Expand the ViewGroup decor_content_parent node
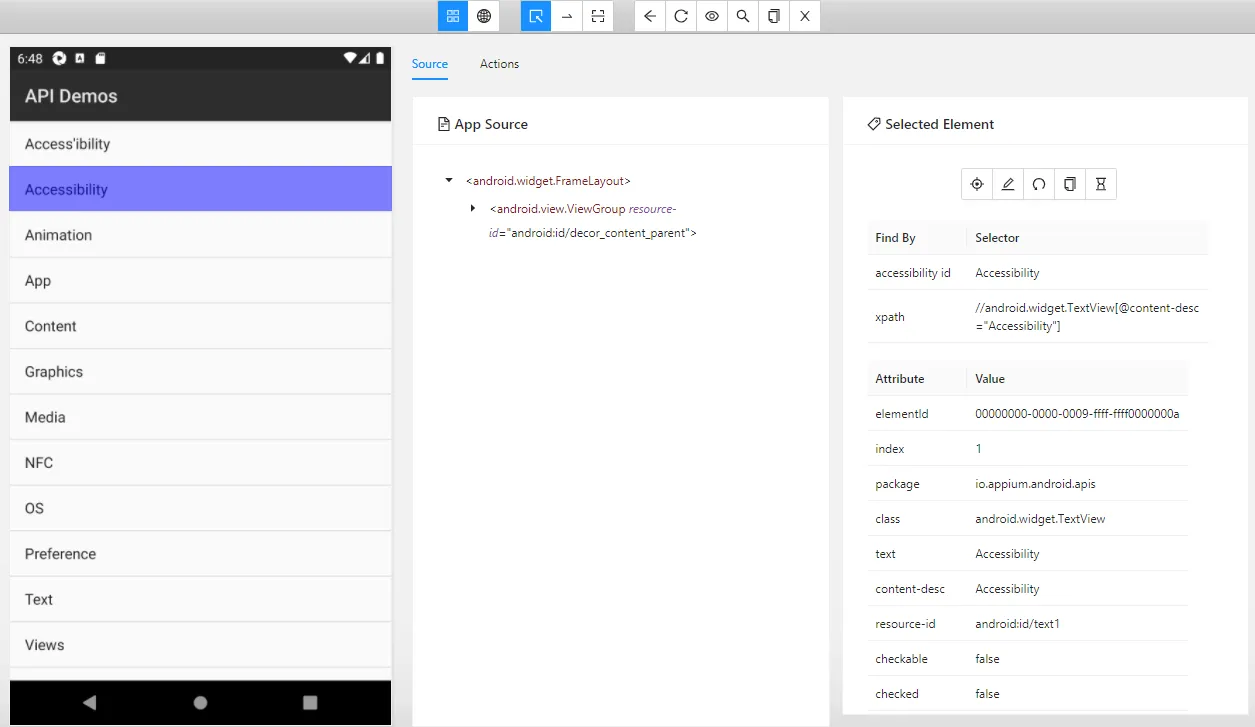Viewport: 1255px width, 727px height. pos(473,208)
